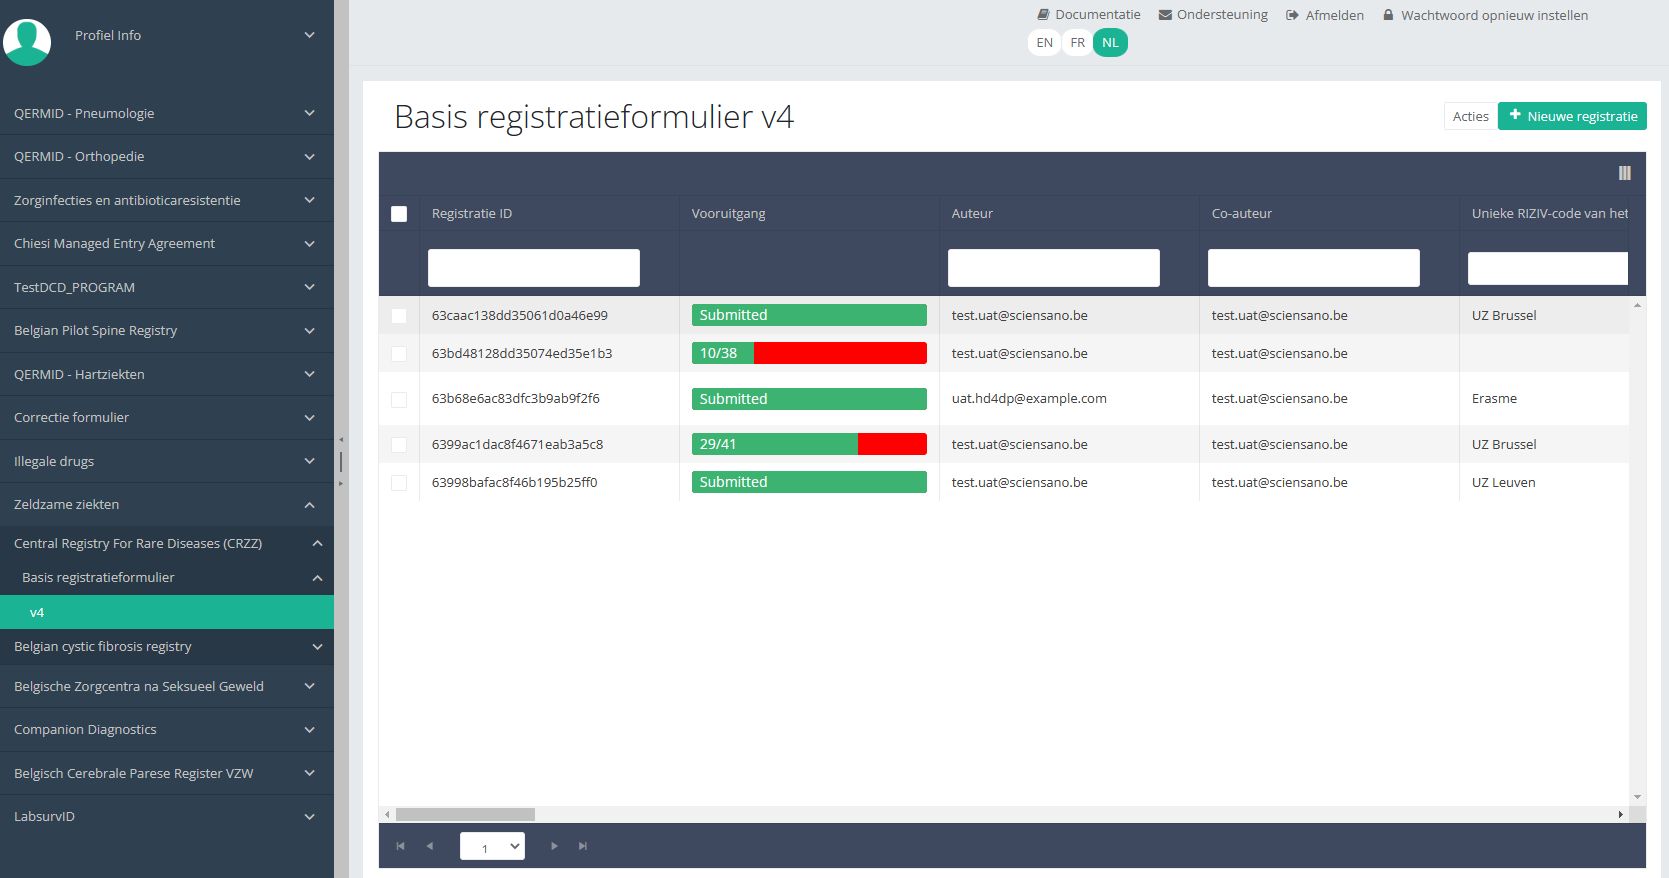The height and width of the screenshot is (878, 1669).
Task: Switch language to FR
Action: click(x=1077, y=43)
